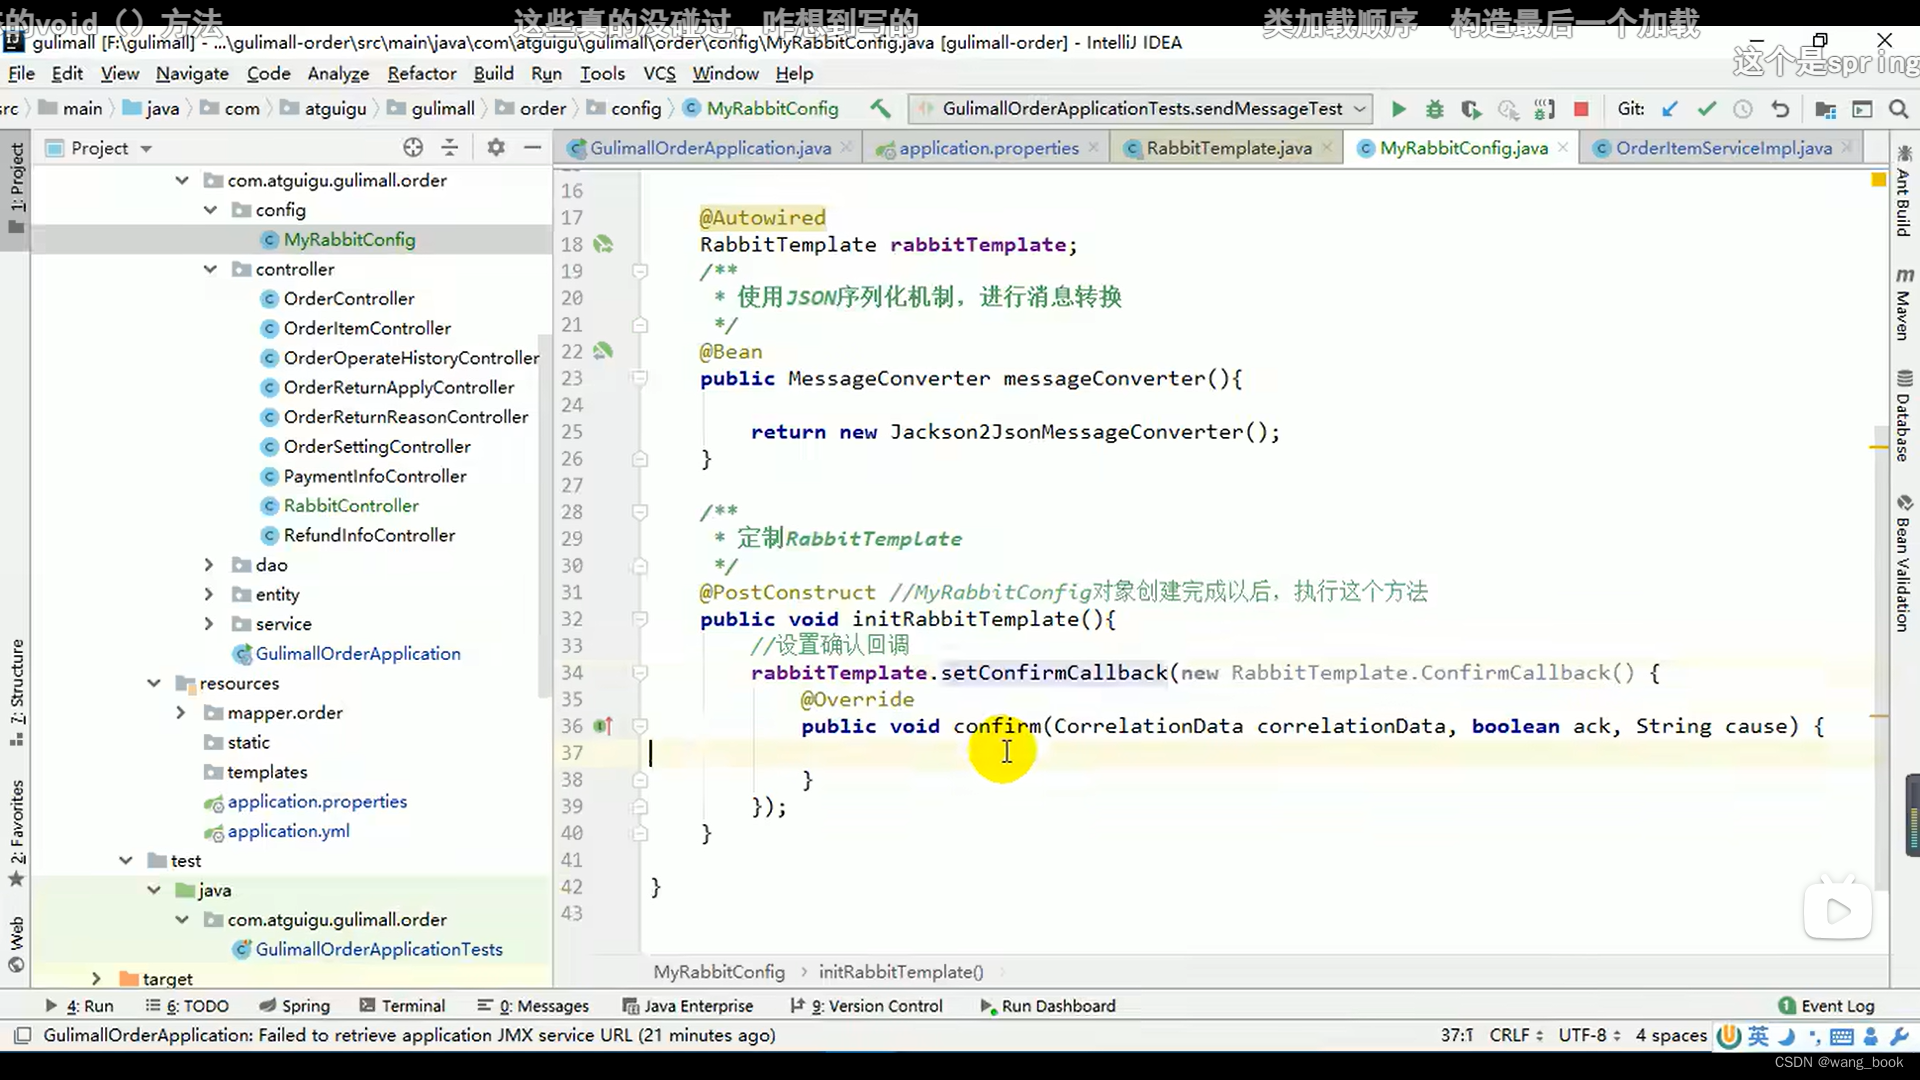Viewport: 1920px width, 1080px height.
Task: Open the Spring tool window
Action: click(294, 1006)
